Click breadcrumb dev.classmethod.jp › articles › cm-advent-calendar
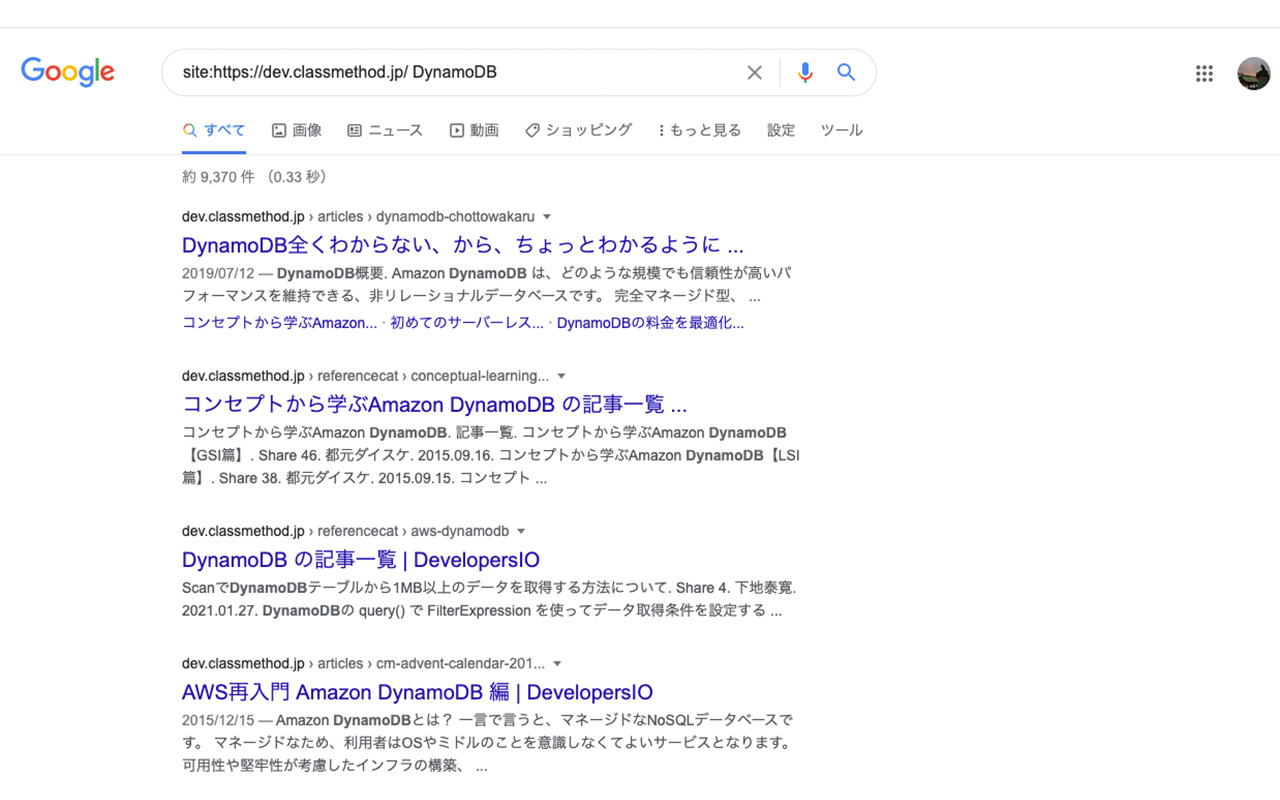The height and width of the screenshot is (800, 1280). coord(363,664)
